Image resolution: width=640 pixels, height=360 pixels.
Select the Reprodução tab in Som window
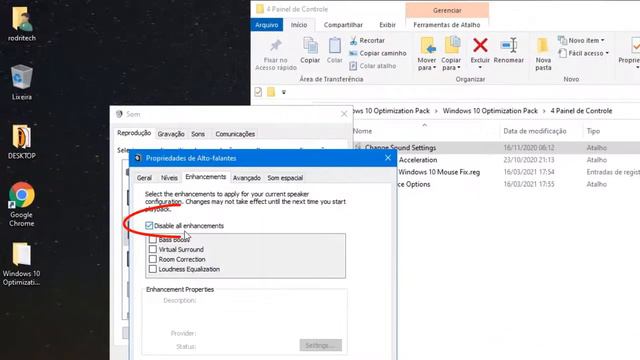(134, 133)
